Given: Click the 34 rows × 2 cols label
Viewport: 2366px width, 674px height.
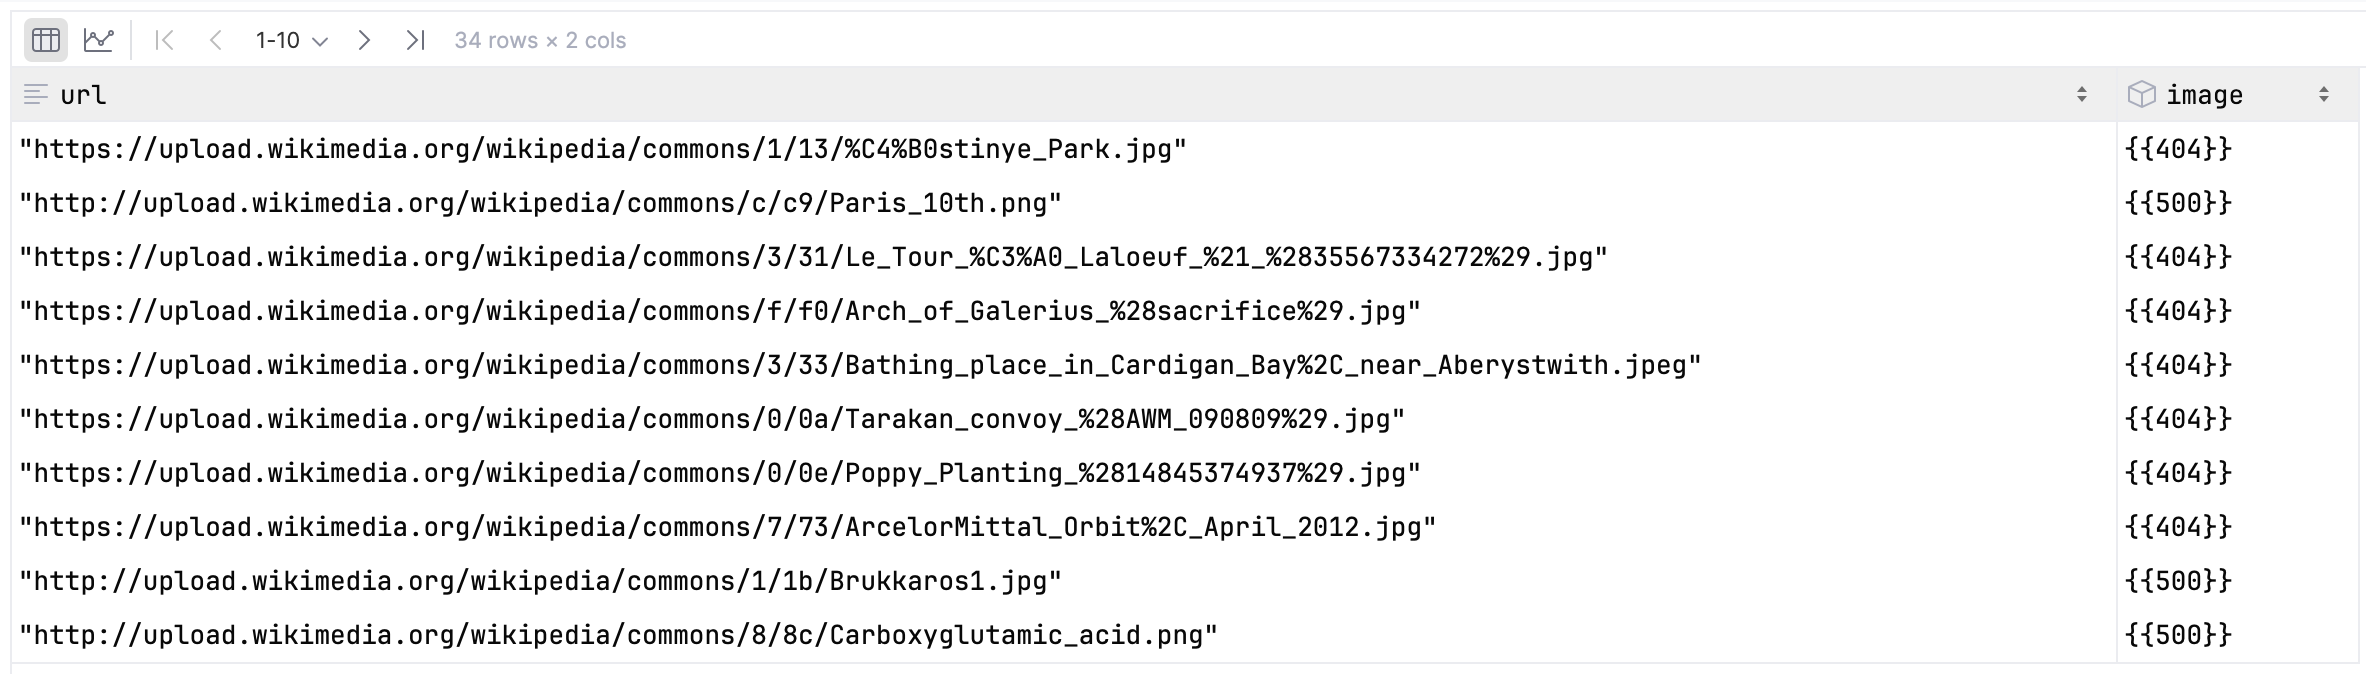Looking at the screenshot, I should 540,40.
